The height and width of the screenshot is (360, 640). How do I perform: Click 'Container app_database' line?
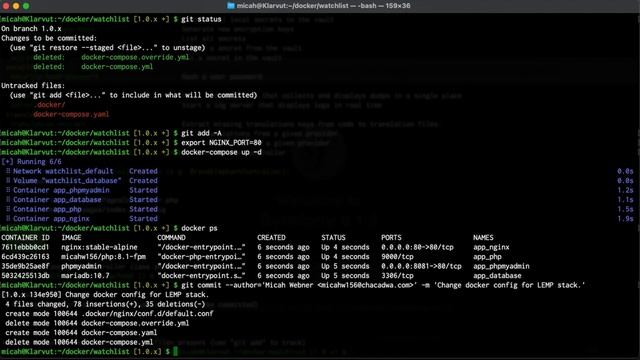[x=57, y=200]
